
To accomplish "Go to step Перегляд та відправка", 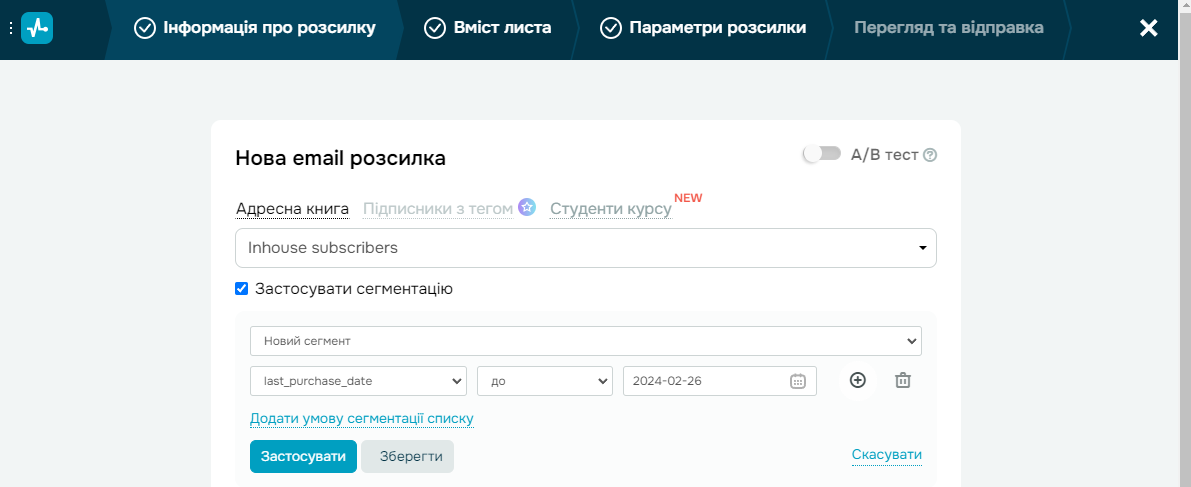I will pos(949,28).
